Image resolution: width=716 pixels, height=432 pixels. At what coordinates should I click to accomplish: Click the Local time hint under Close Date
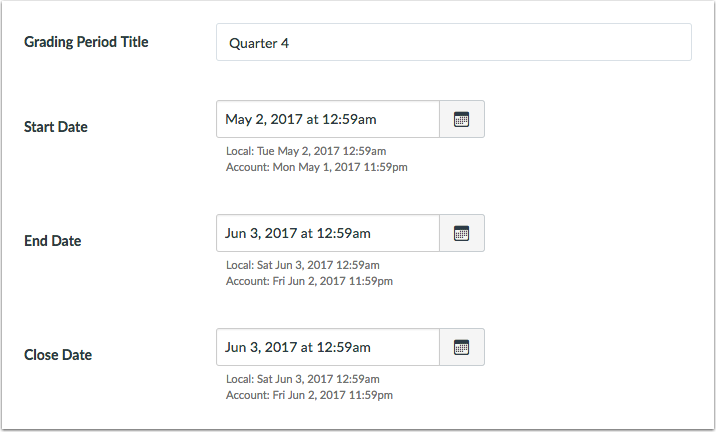(302, 379)
